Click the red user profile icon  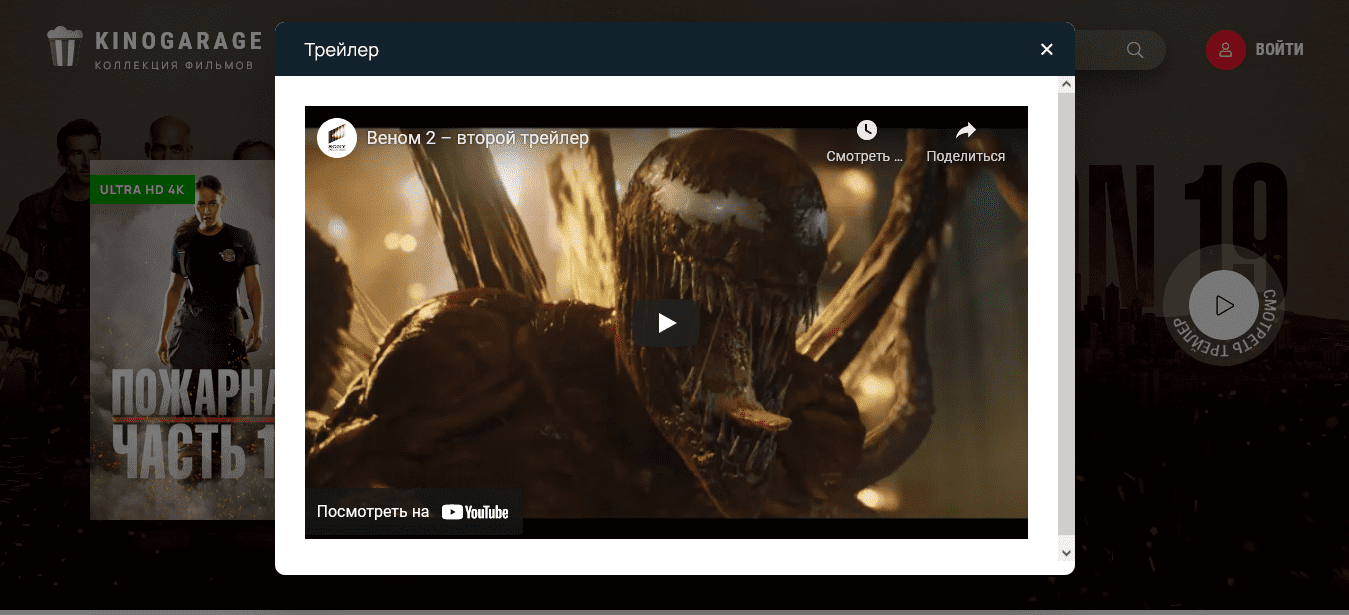pyautogui.click(x=1225, y=49)
